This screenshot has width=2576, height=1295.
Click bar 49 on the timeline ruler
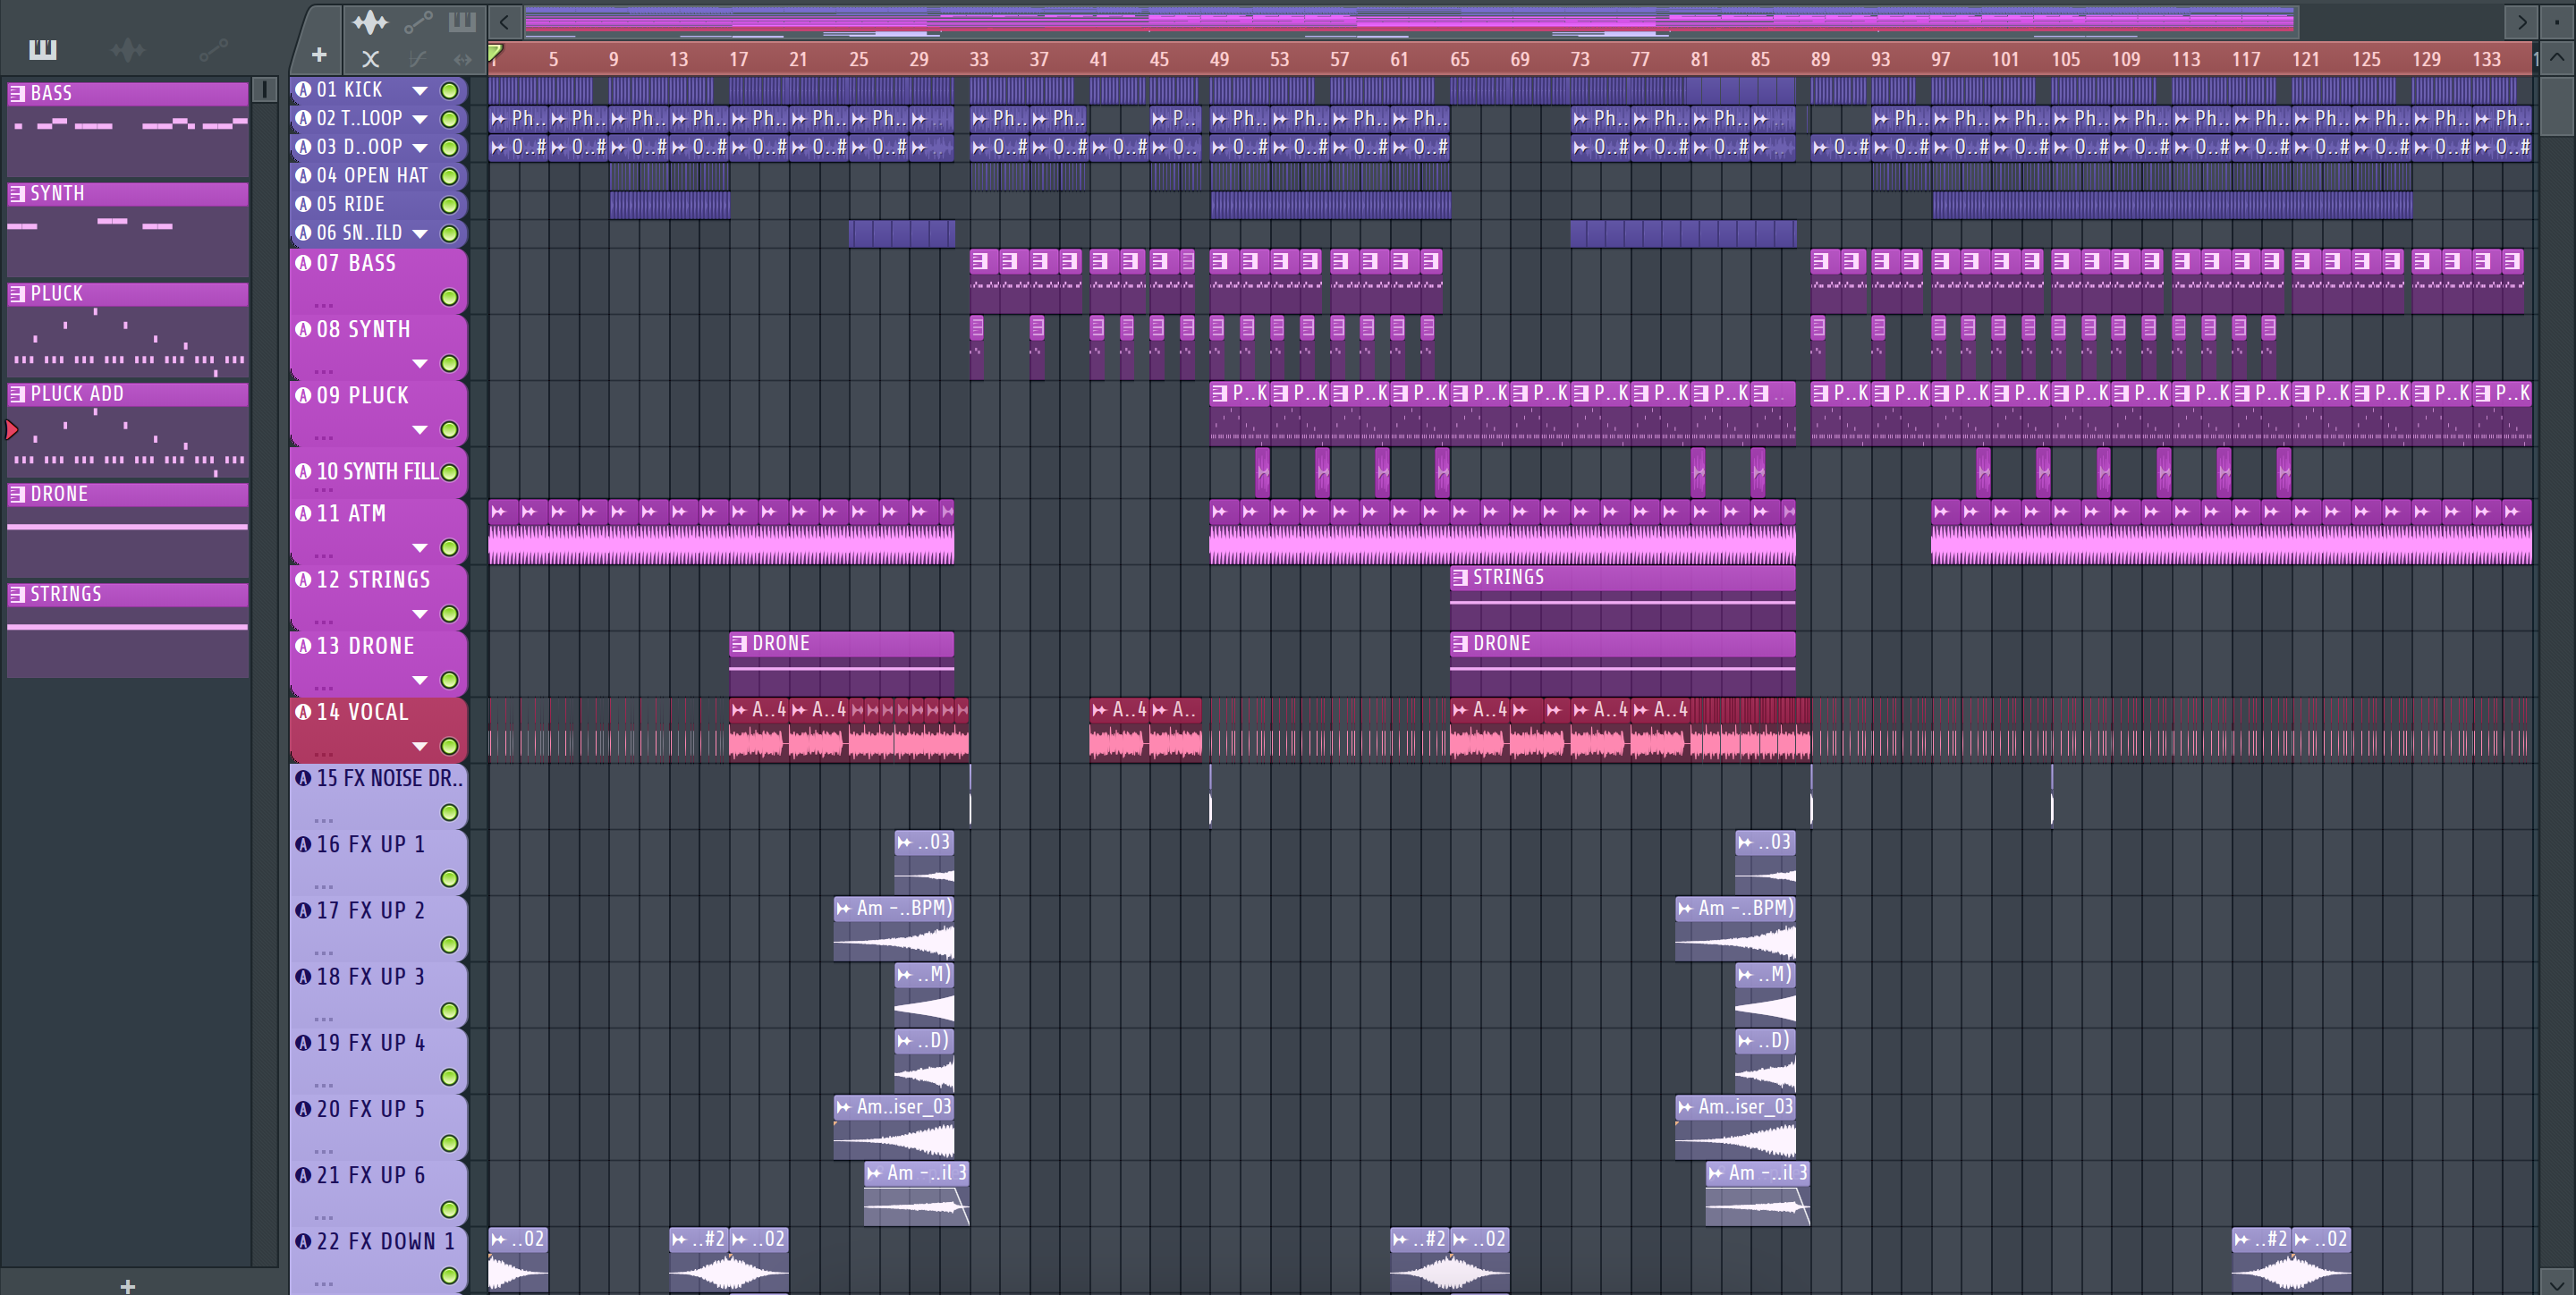click(x=1219, y=59)
